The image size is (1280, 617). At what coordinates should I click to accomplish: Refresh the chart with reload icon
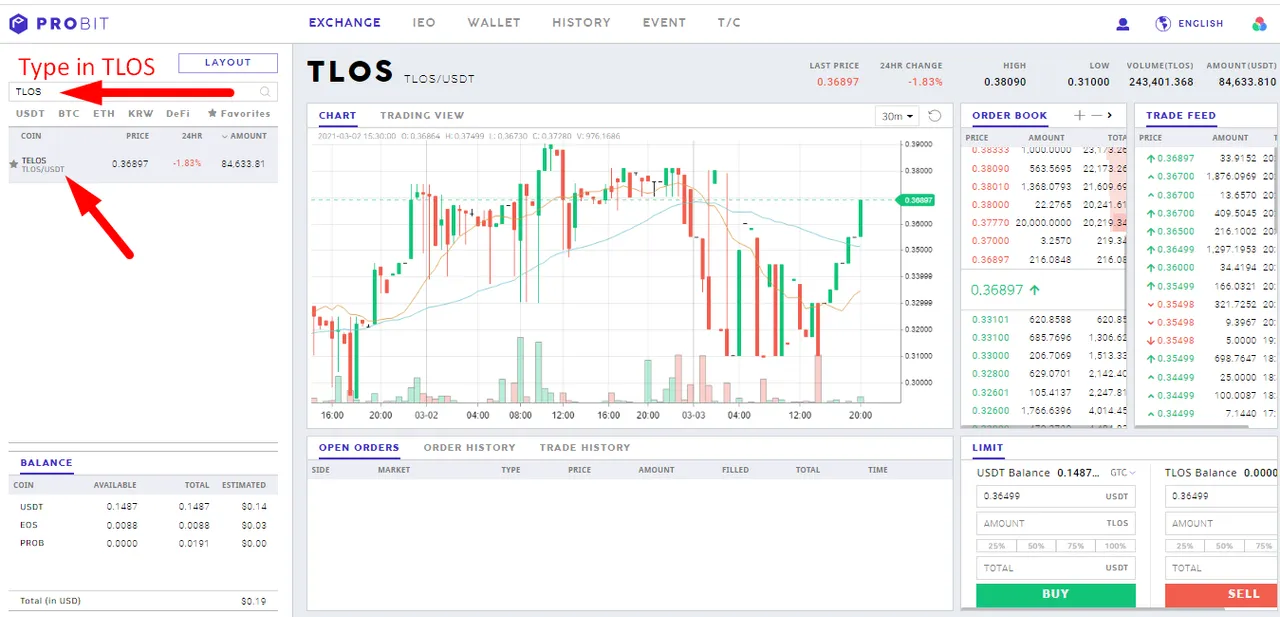pos(935,116)
